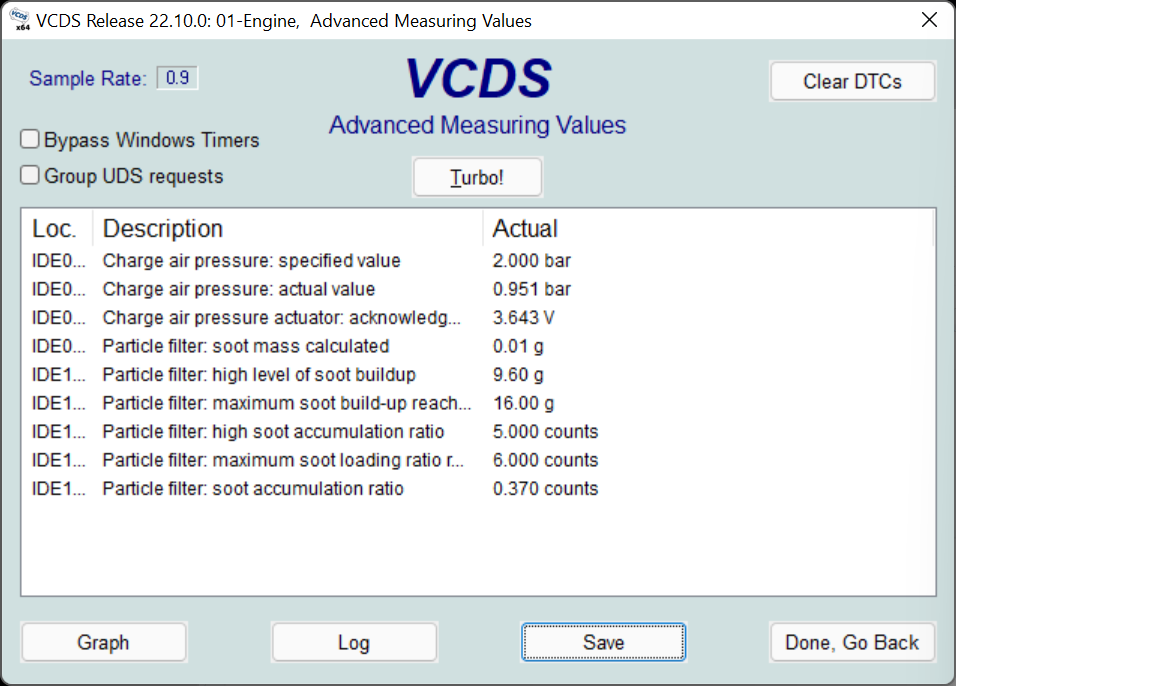The width and height of the screenshot is (1152, 686).
Task: Click the 2.000 bar value
Action: pos(532,261)
